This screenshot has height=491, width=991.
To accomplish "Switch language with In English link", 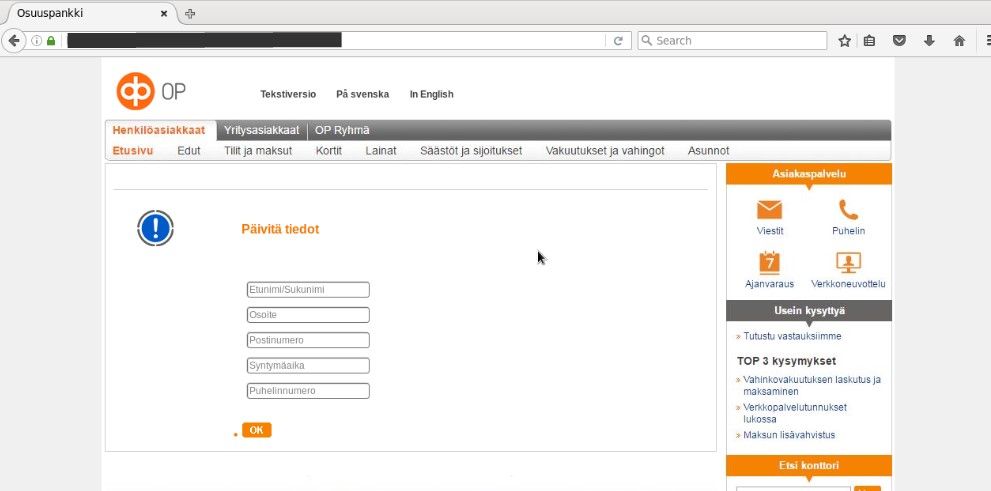I will [x=431, y=94].
